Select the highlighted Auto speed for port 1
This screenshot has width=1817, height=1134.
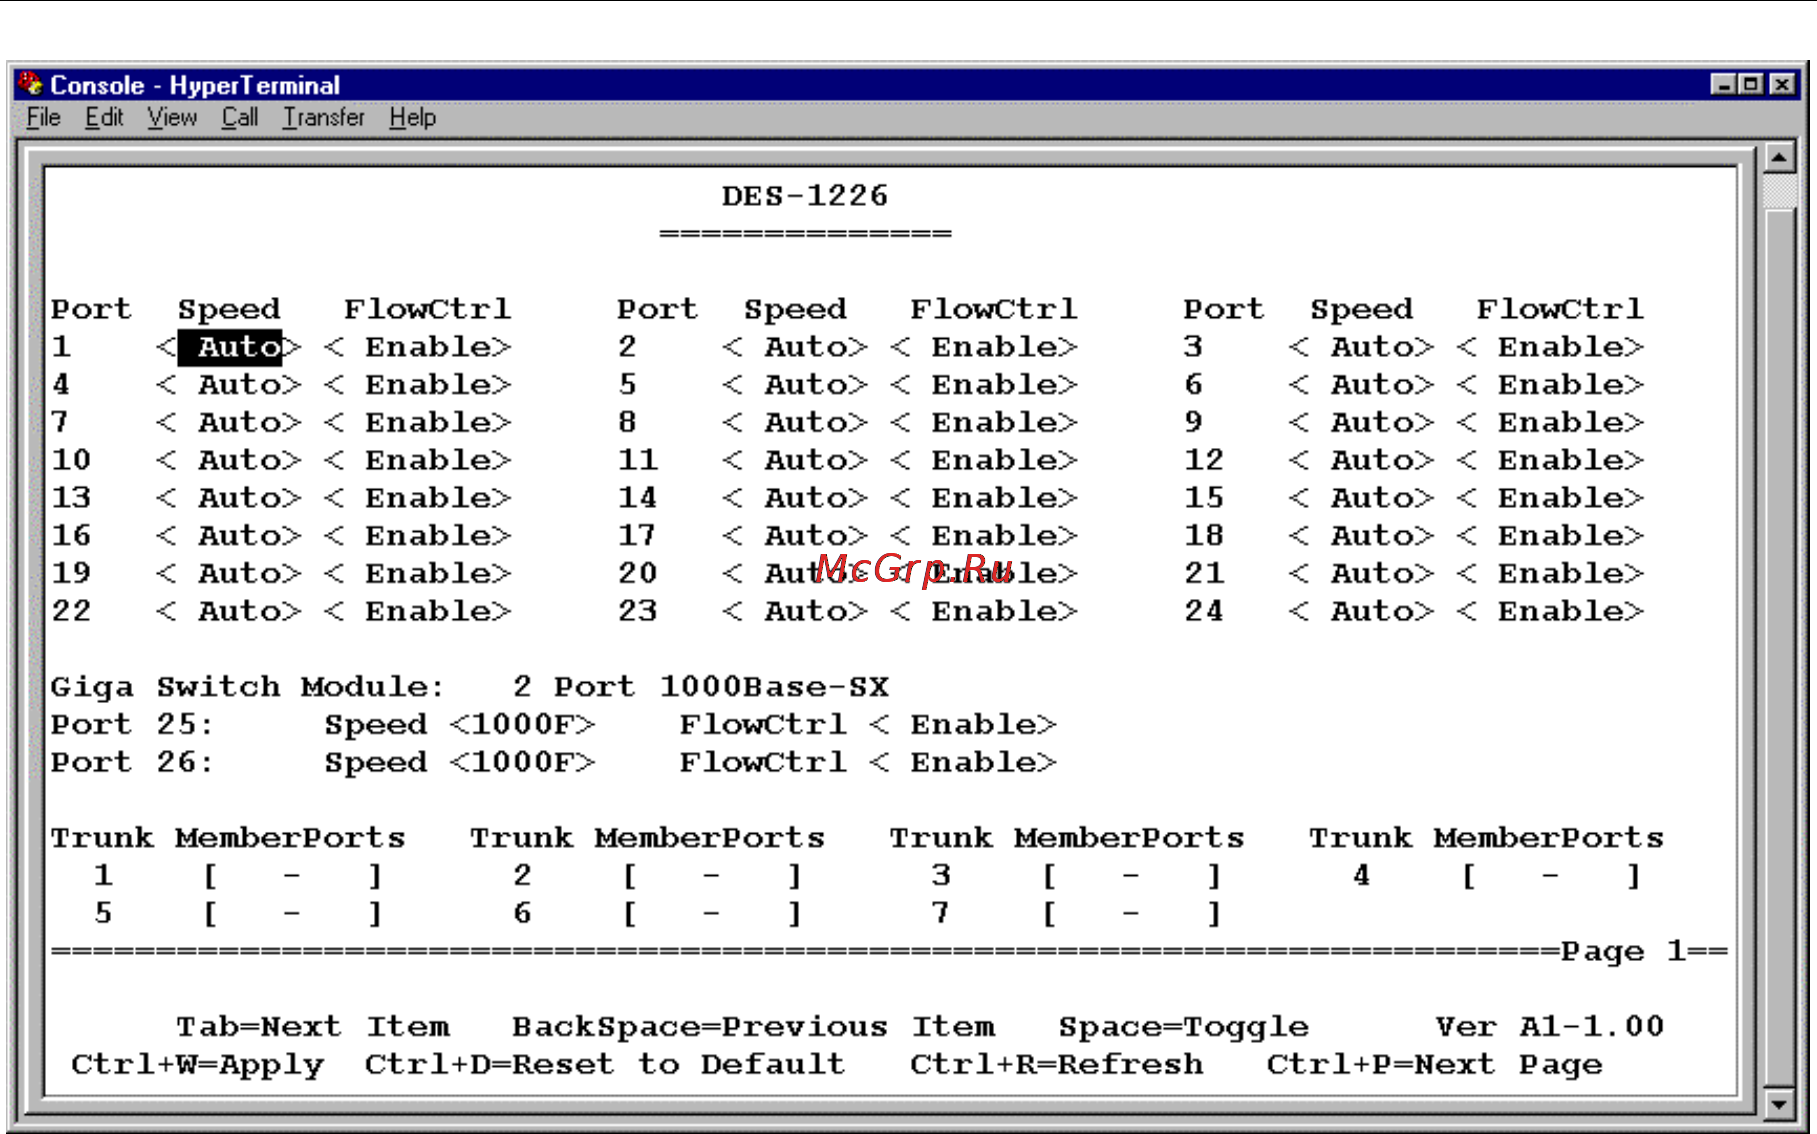(x=229, y=347)
